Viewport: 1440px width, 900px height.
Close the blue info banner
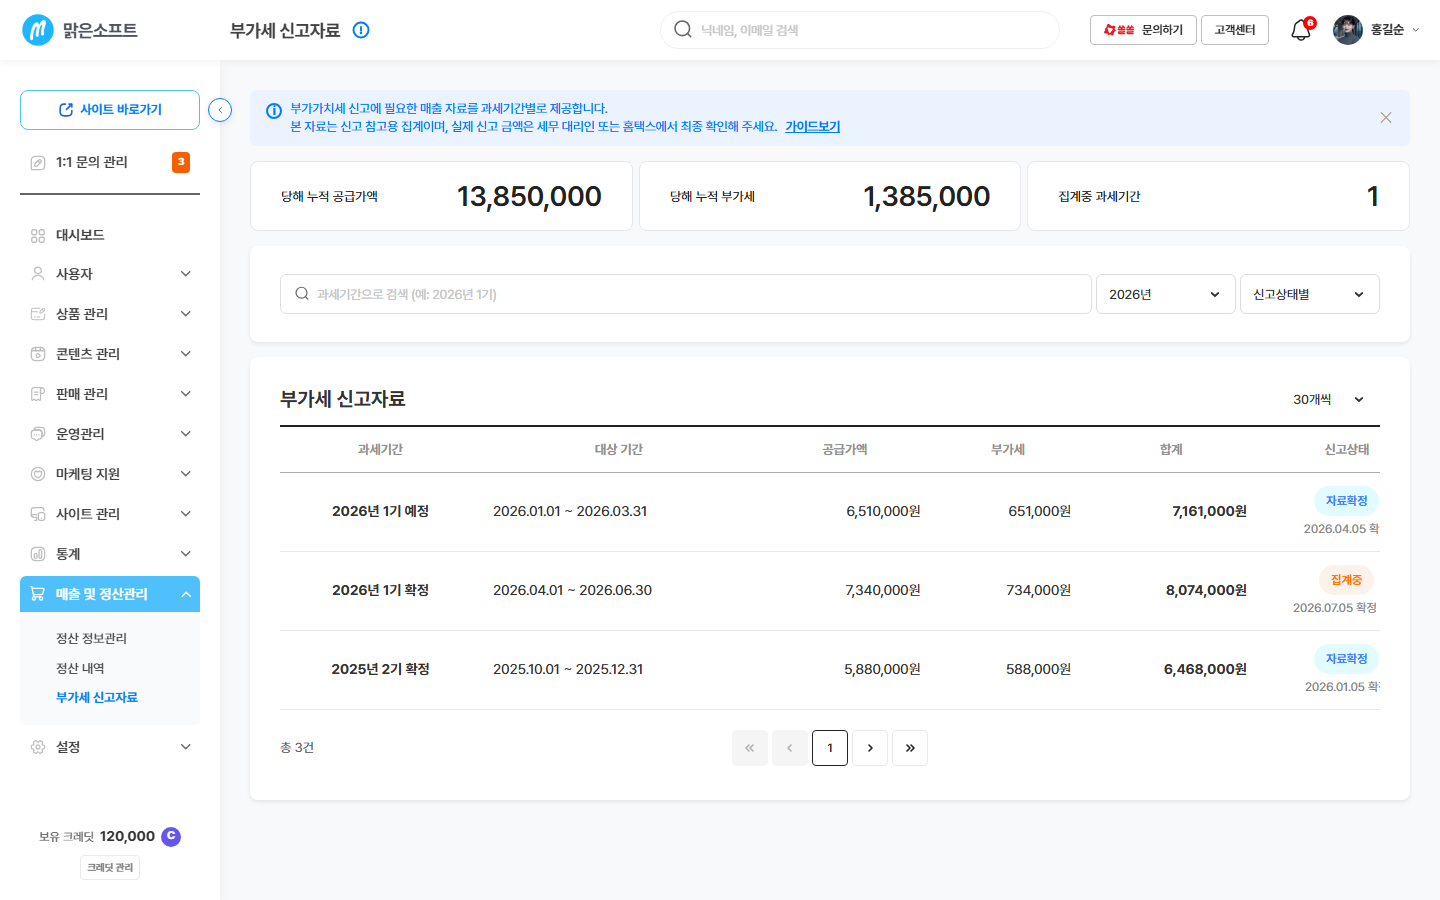click(1386, 118)
